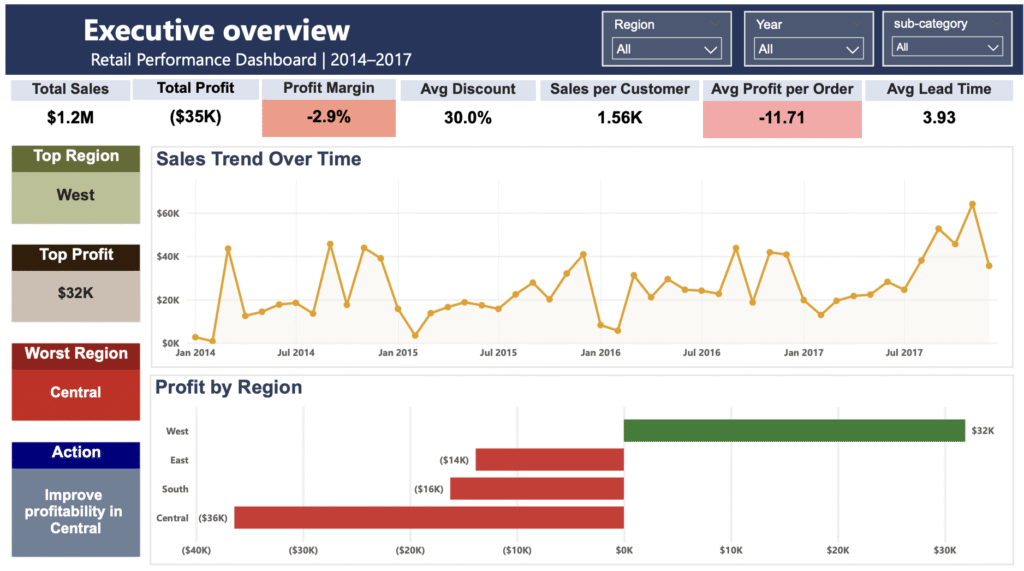
Task: Click the Avg Profit per Order value -11.71
Action: (782, 118)
